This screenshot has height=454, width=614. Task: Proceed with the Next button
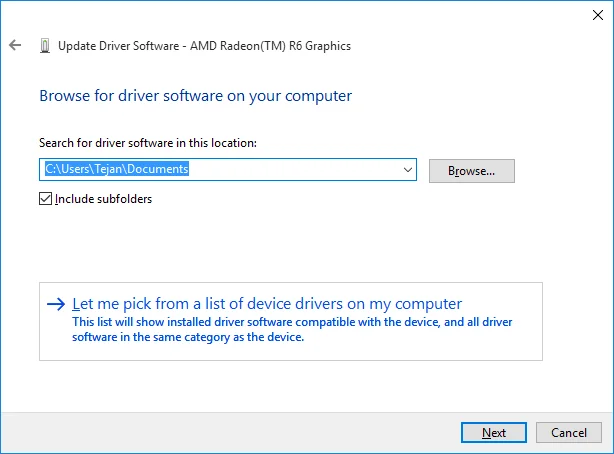click(x=493, y=432)
